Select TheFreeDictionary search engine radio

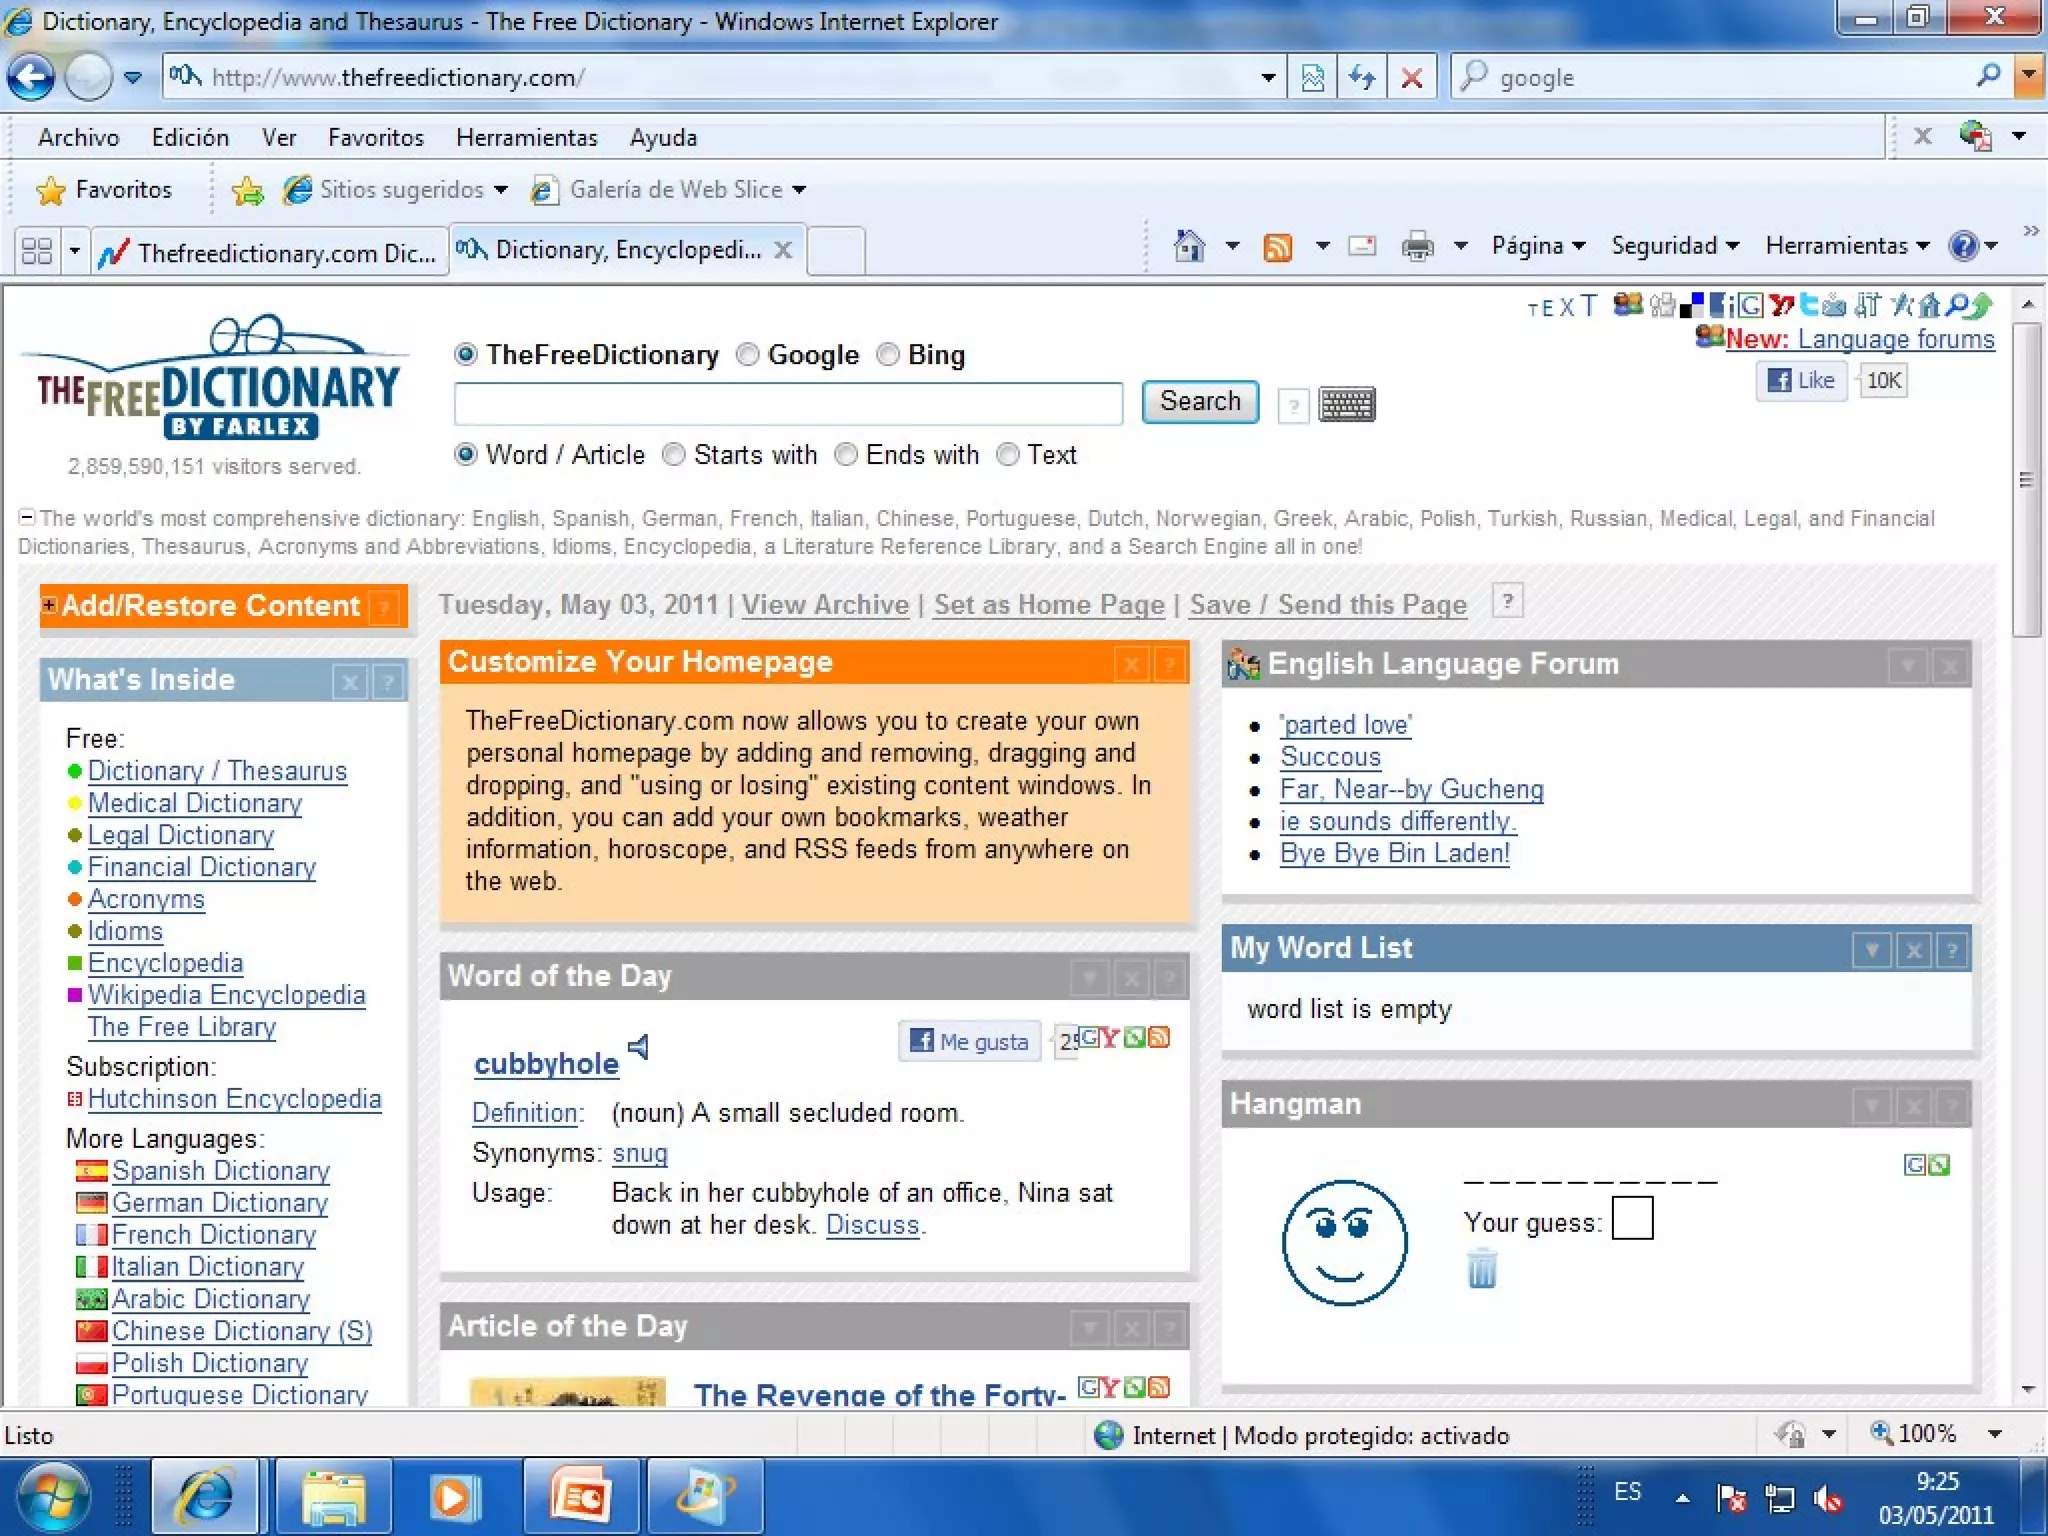coord(465,354)
